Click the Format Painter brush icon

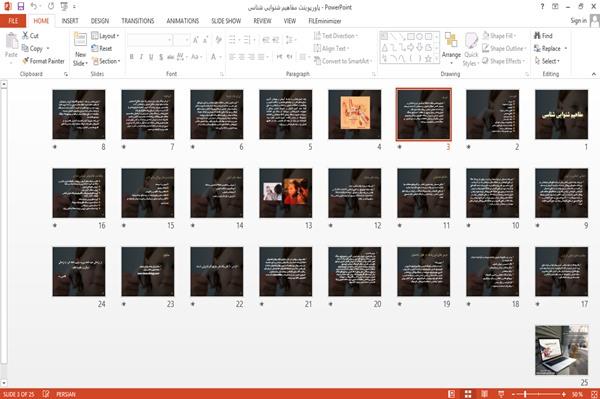[25, 61]
